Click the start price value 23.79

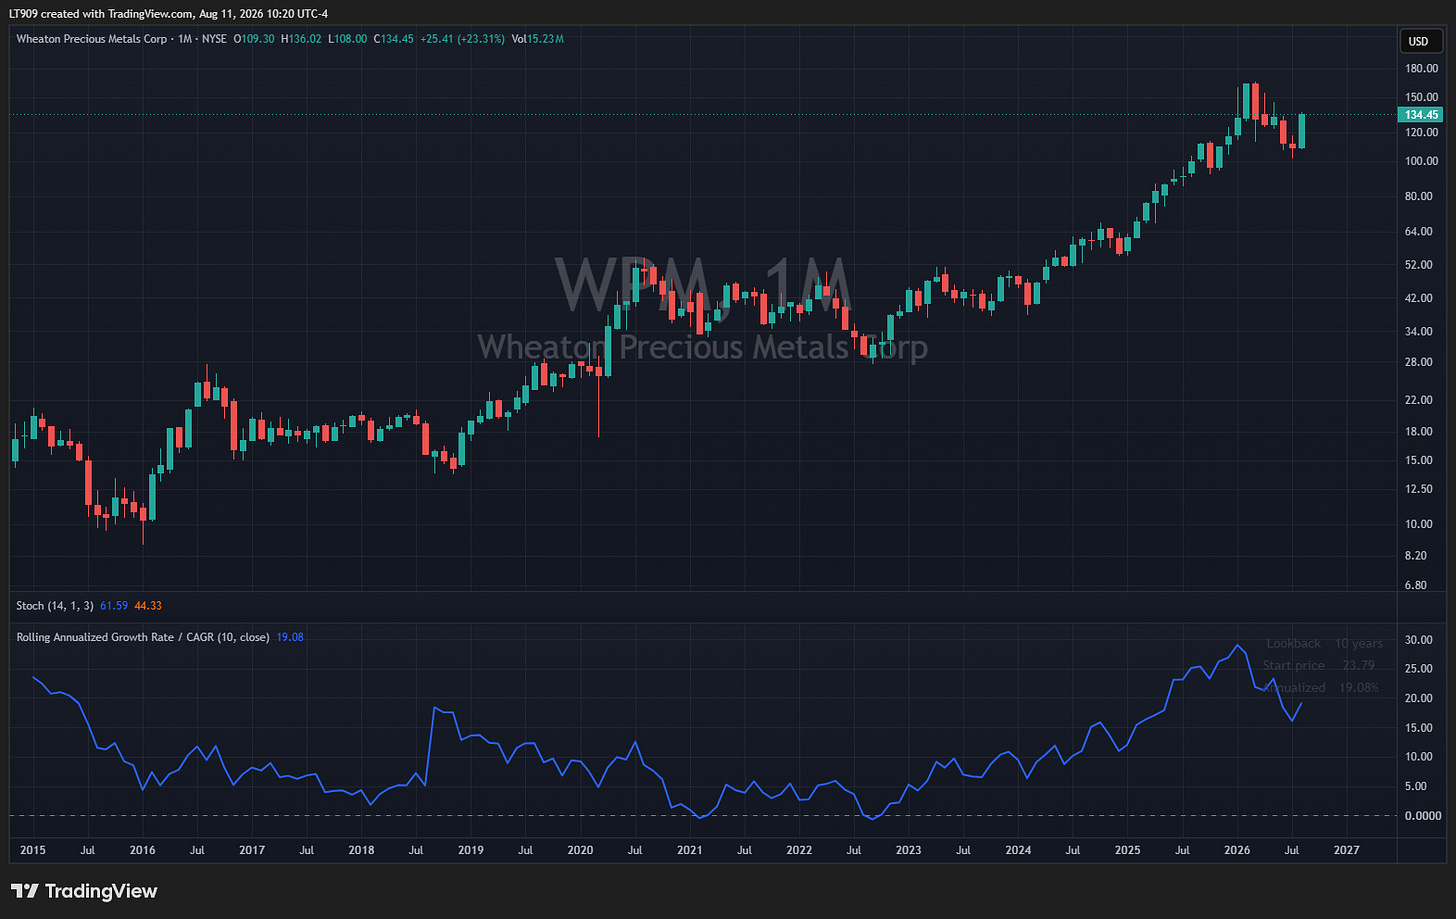click(x=1358, y=665)
